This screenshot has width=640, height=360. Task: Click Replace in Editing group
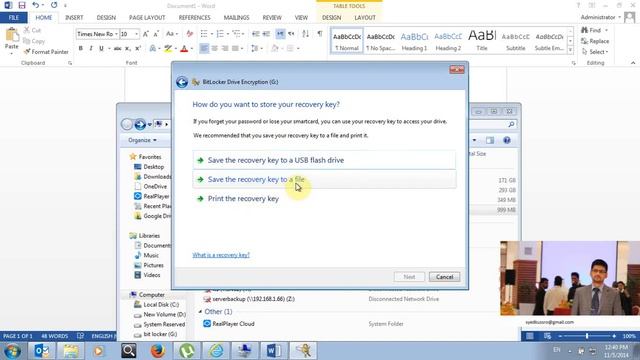pos(595,41)
